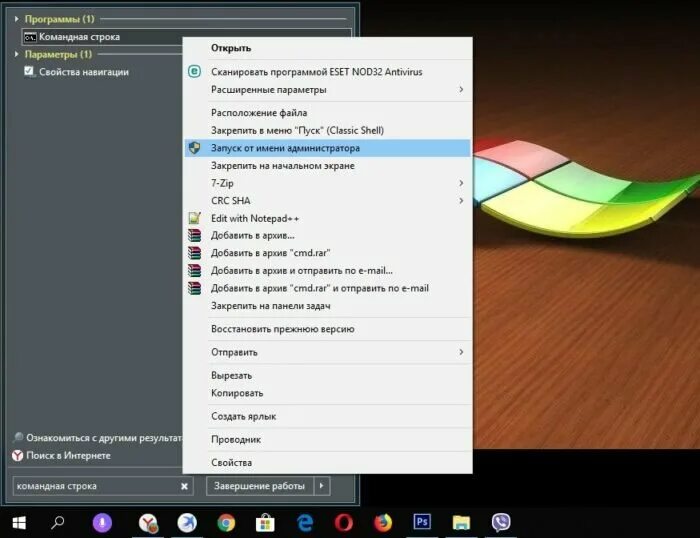Launch Firefox from the taskbar

point(383,522)
